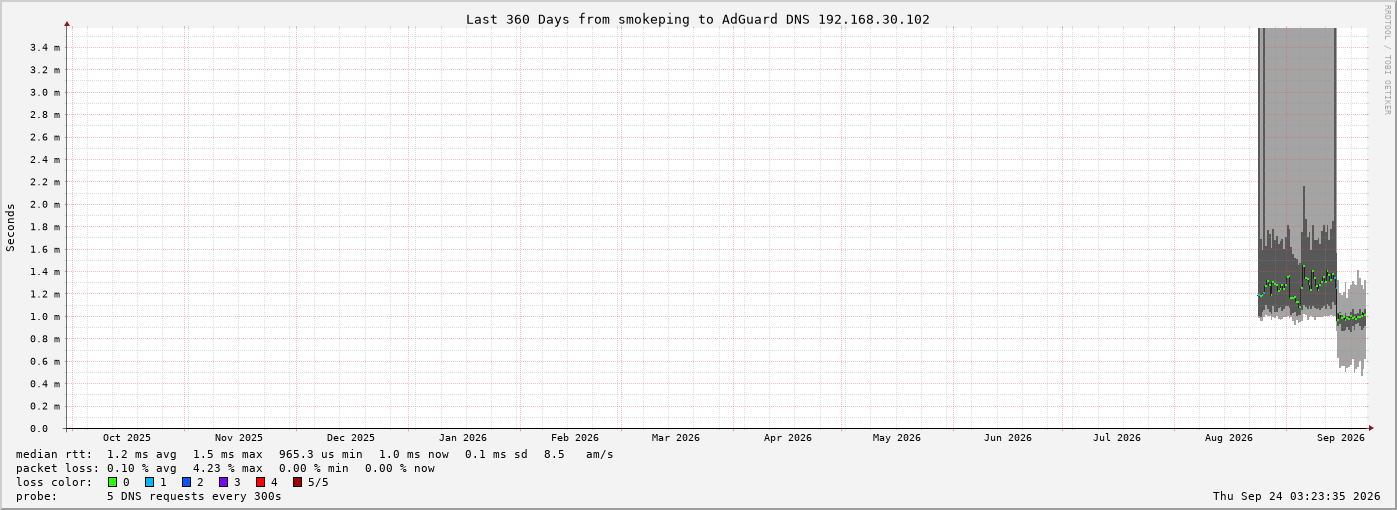
Task: Click the green loss color 0 swatch
Action: (x=112, y=482)
